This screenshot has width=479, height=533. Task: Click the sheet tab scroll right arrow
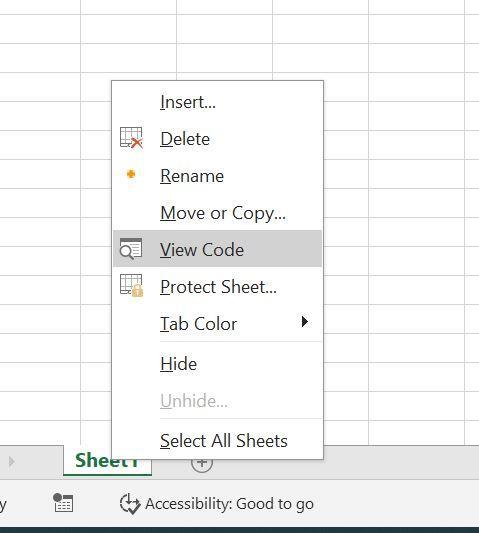tap(12, 462)
